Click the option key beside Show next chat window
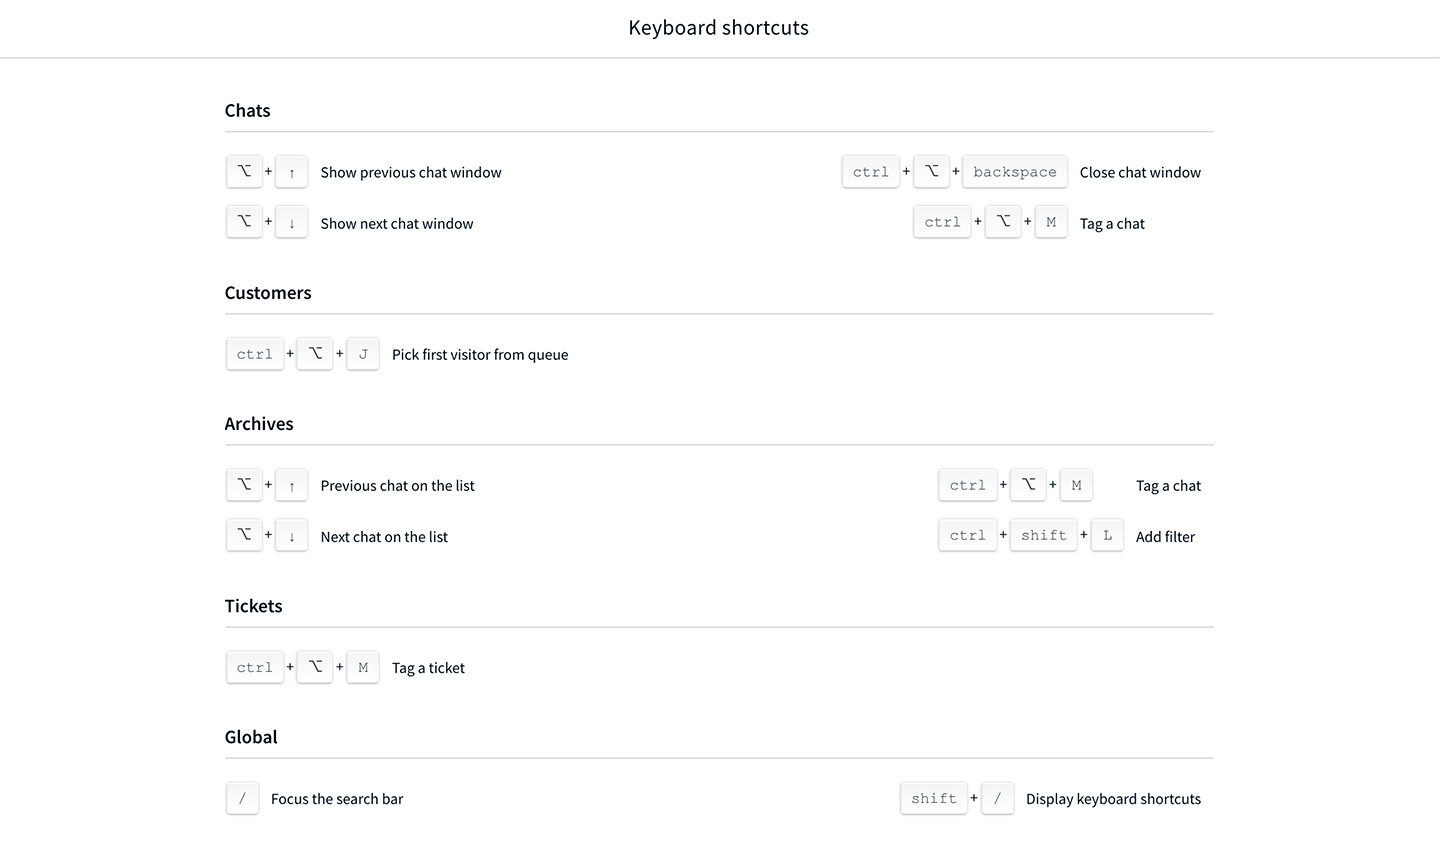This screenshot has height=860, width=1440. tap(244, 222)
